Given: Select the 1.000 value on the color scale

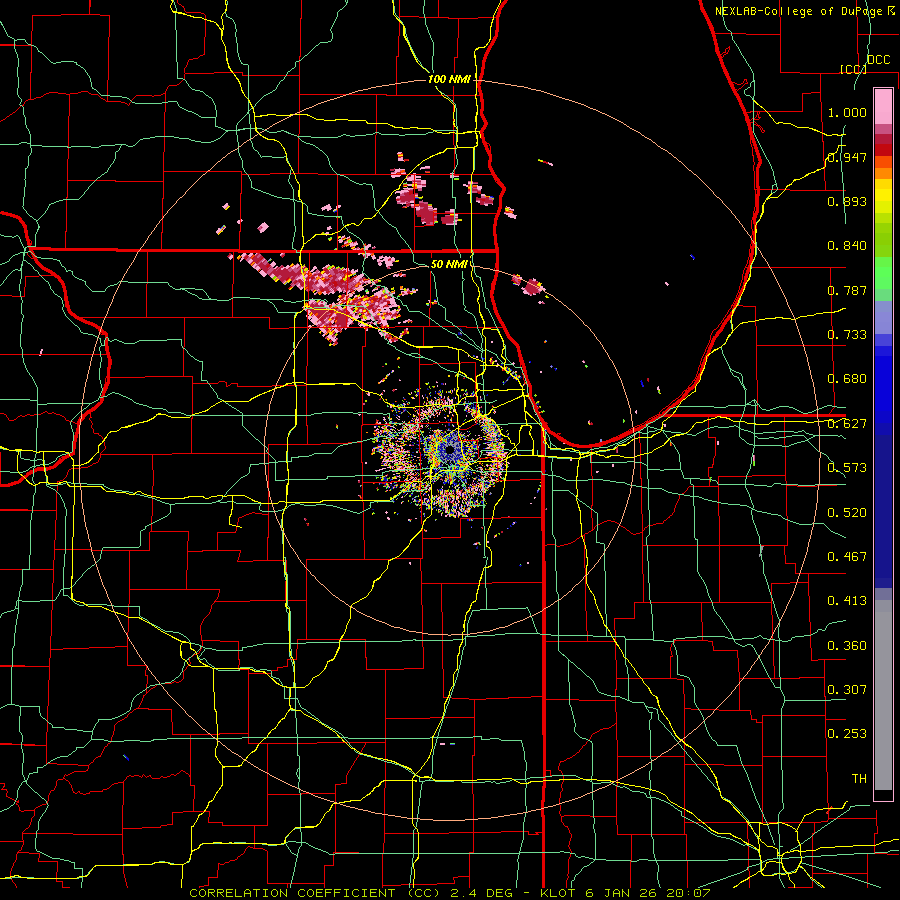Looking at the screenshot, I should [x=847, y=112].
